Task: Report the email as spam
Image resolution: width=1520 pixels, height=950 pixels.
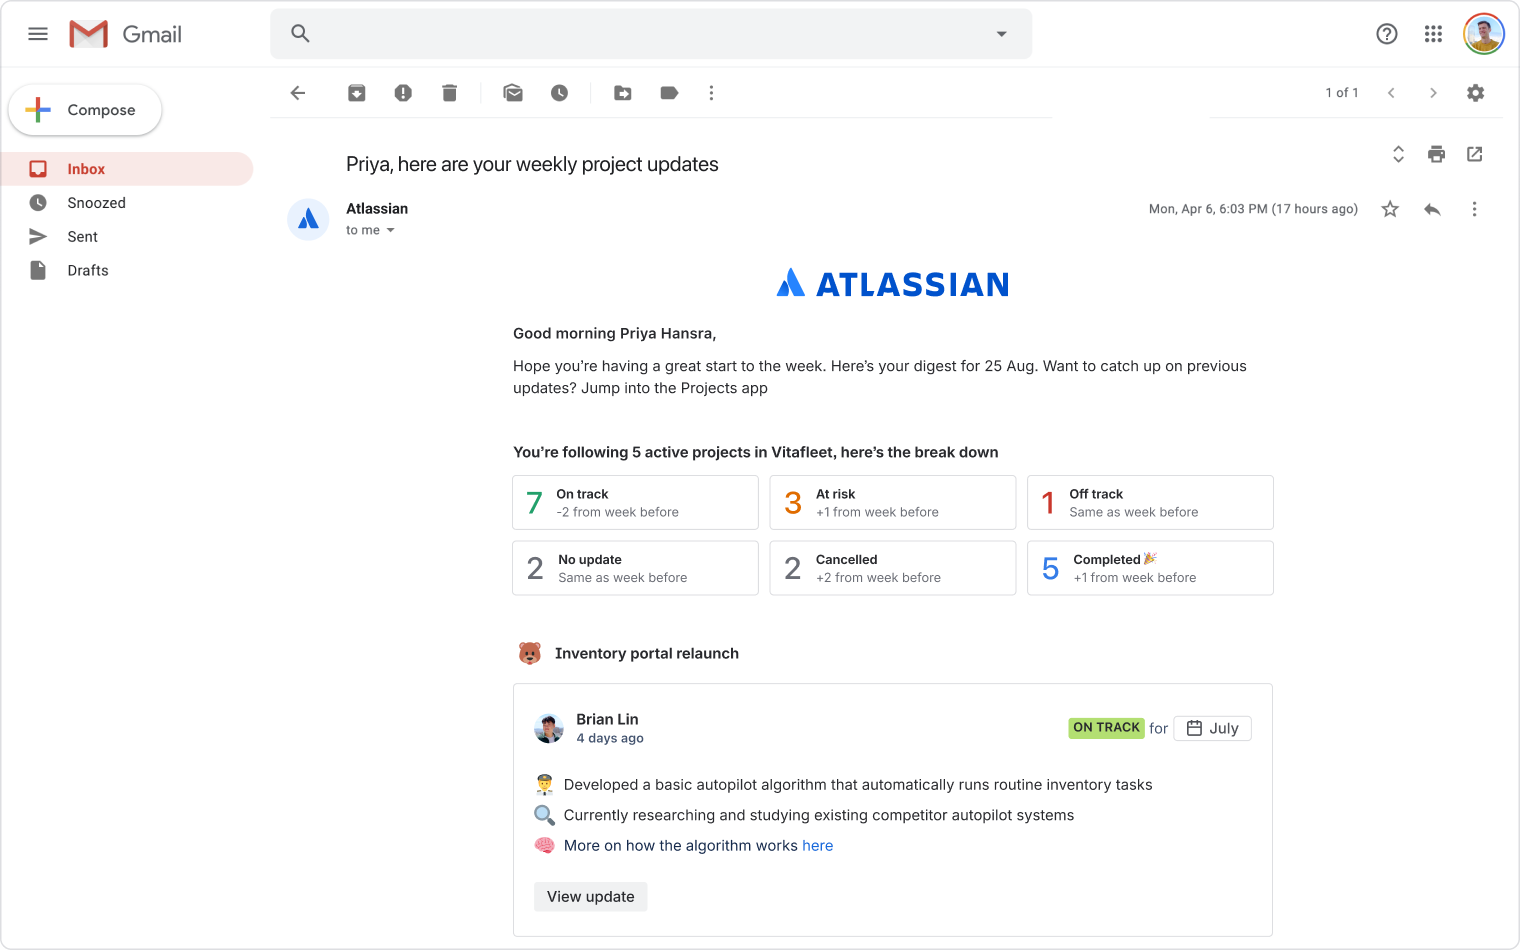Action: 403,93
